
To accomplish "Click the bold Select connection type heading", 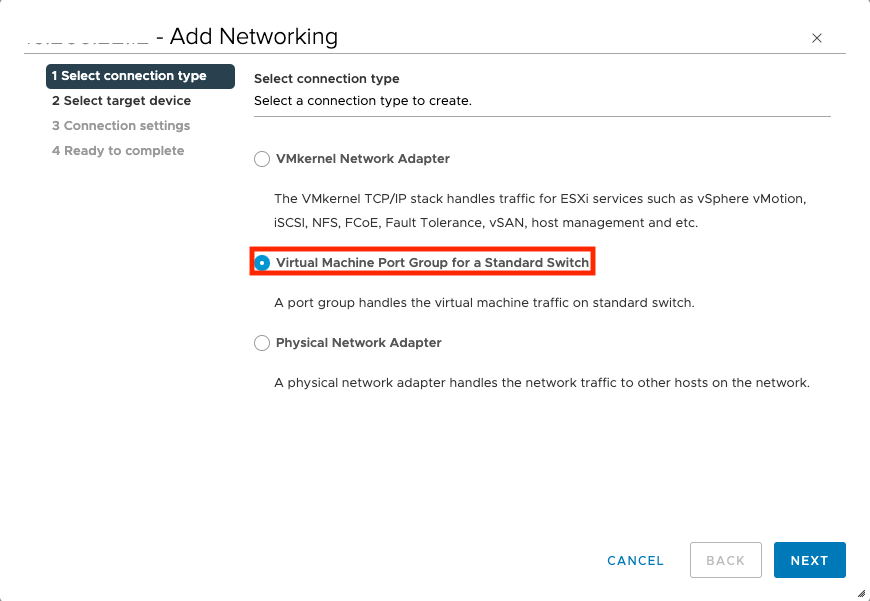I will [326, 79].
